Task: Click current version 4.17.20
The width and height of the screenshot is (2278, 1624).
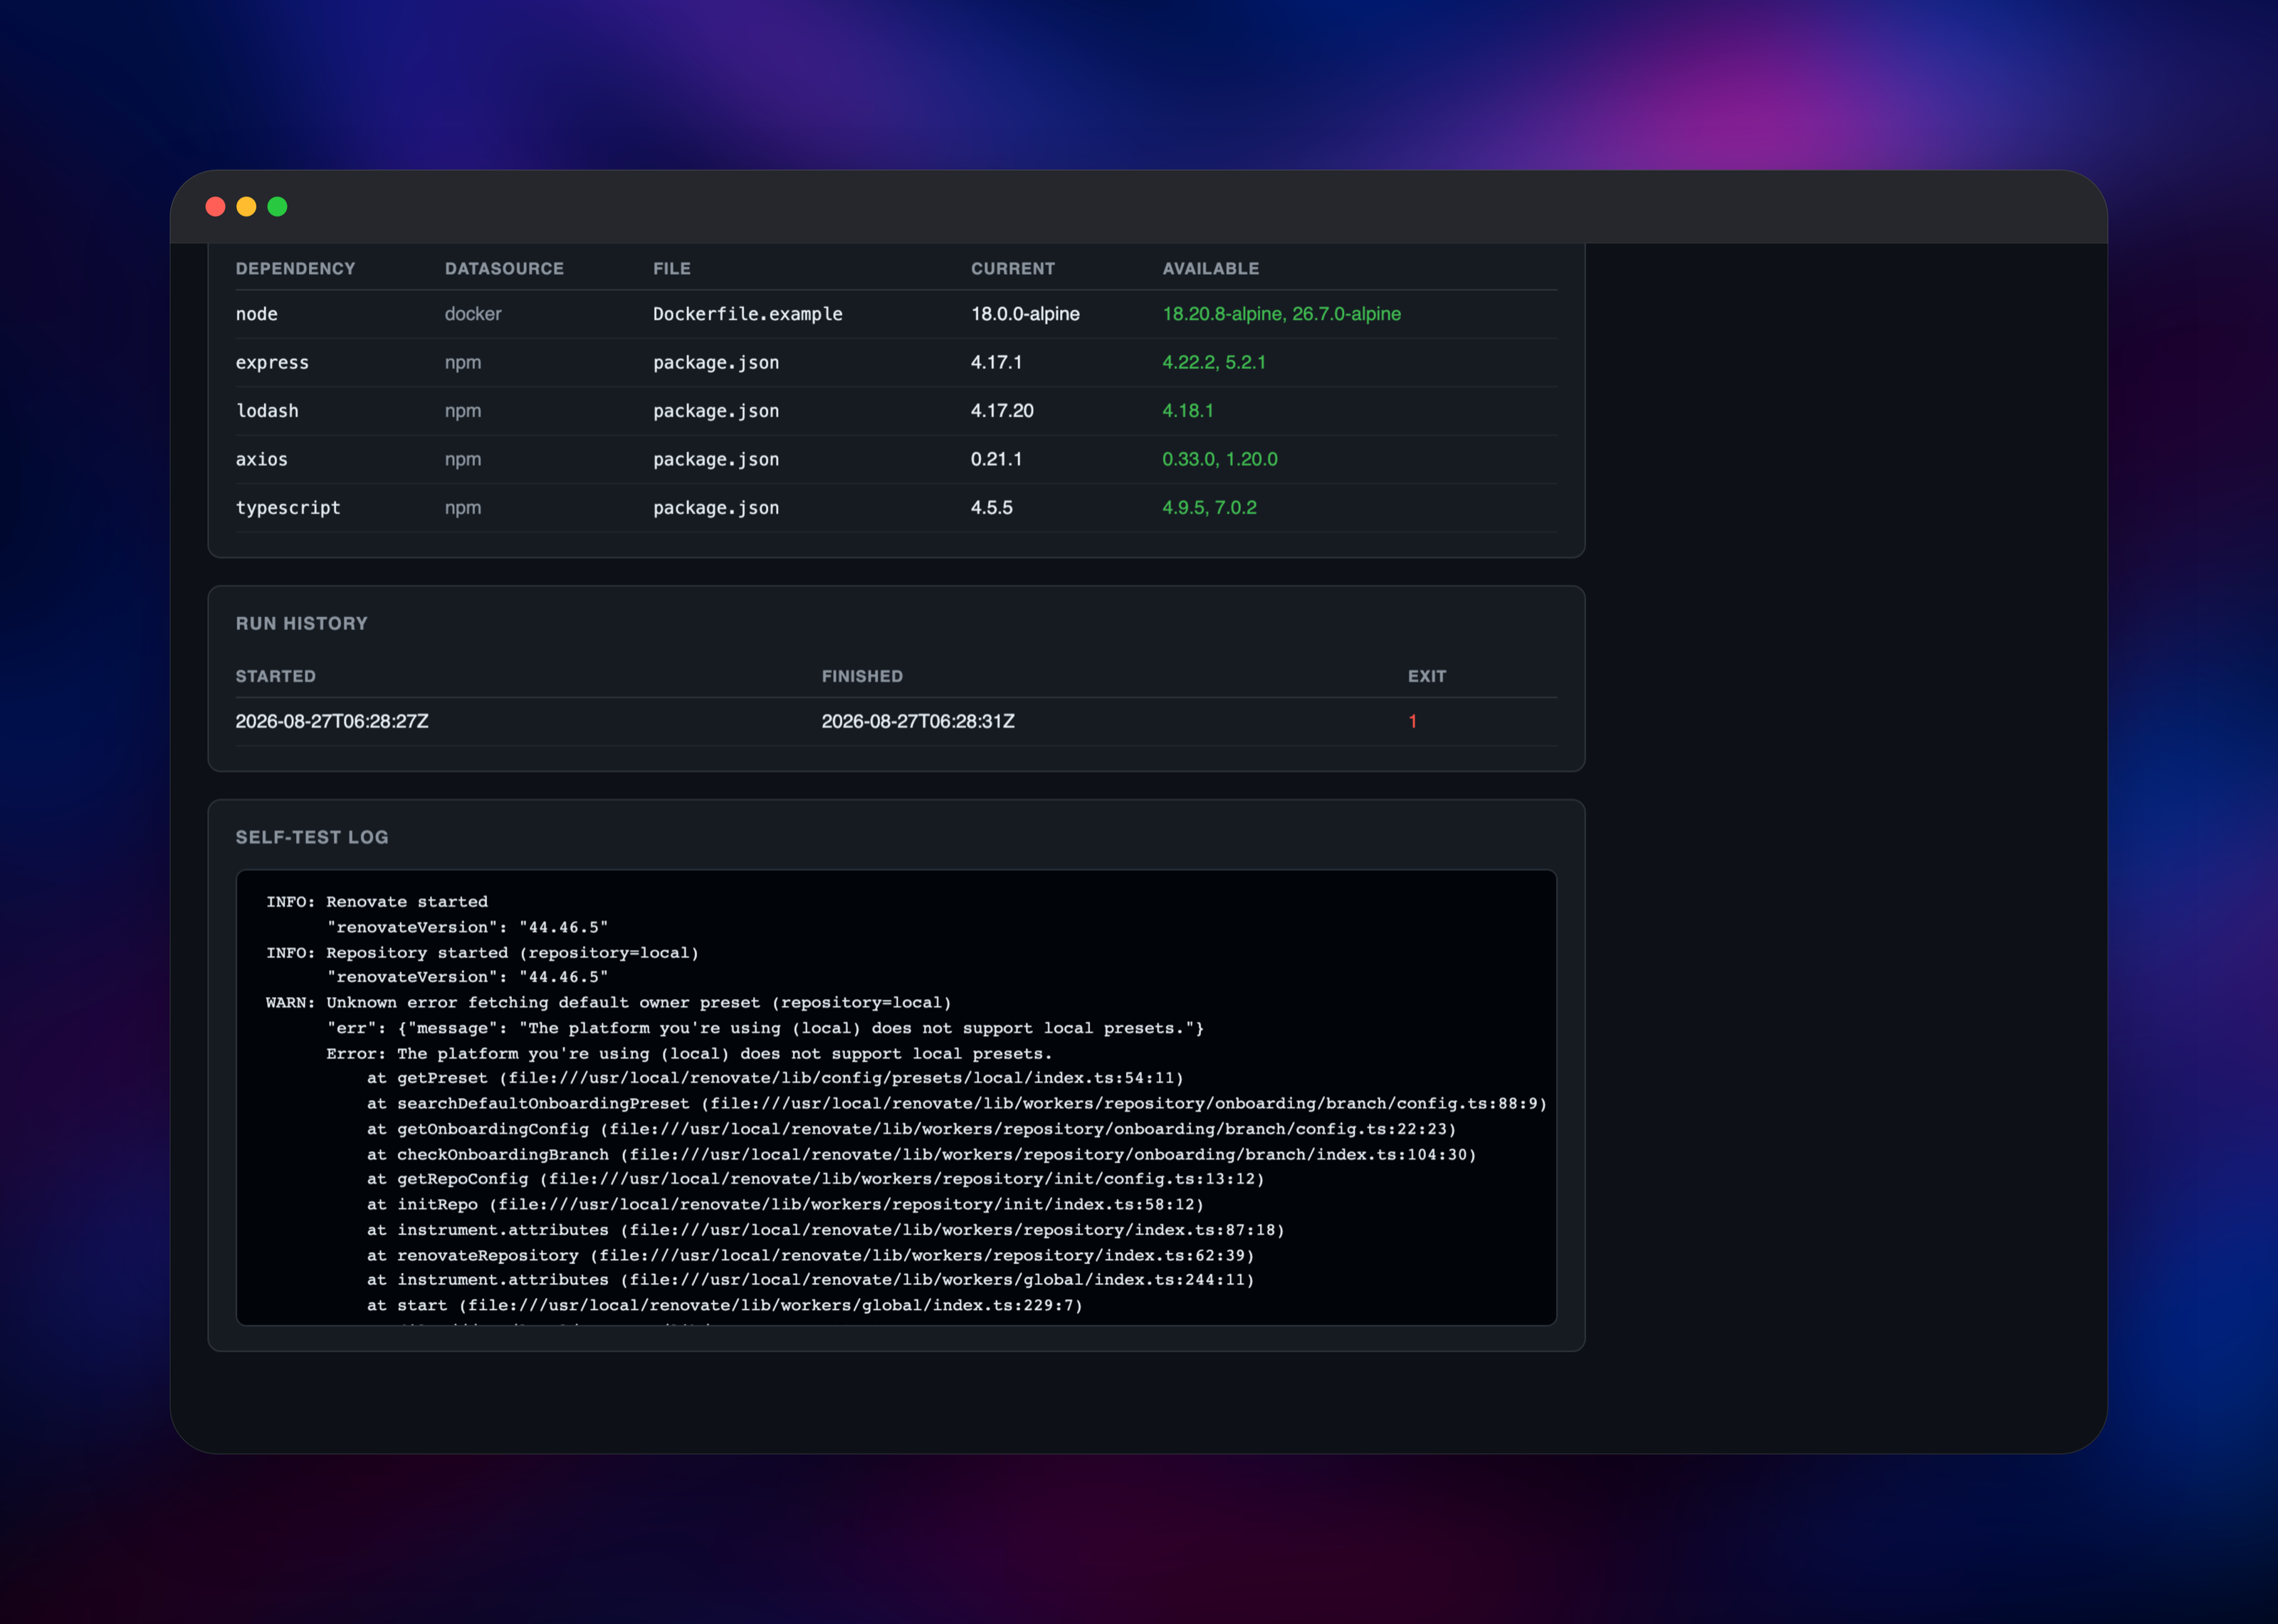Action: [1002, 411]
